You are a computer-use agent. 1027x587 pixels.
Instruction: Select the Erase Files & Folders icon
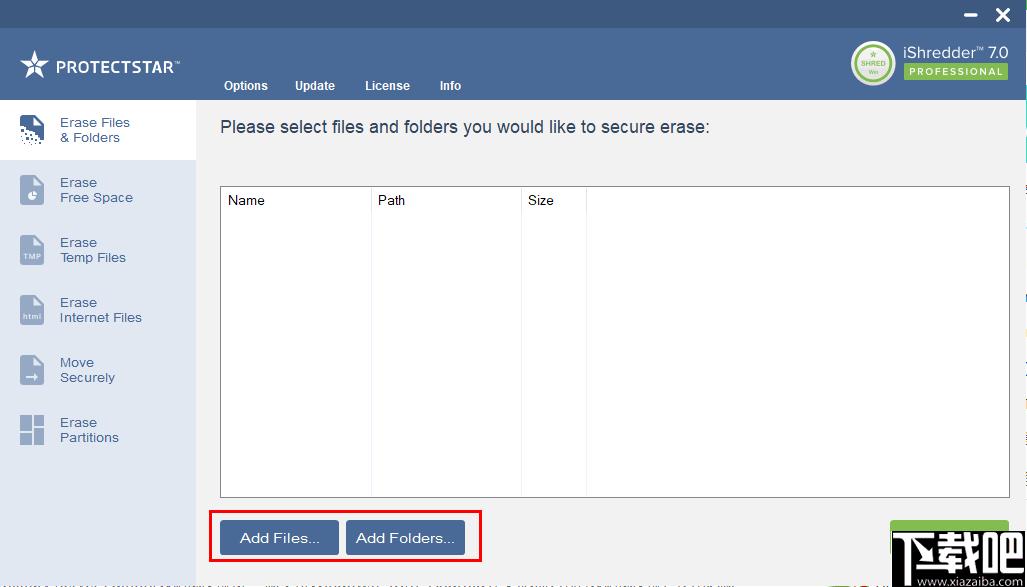[32, 130]
